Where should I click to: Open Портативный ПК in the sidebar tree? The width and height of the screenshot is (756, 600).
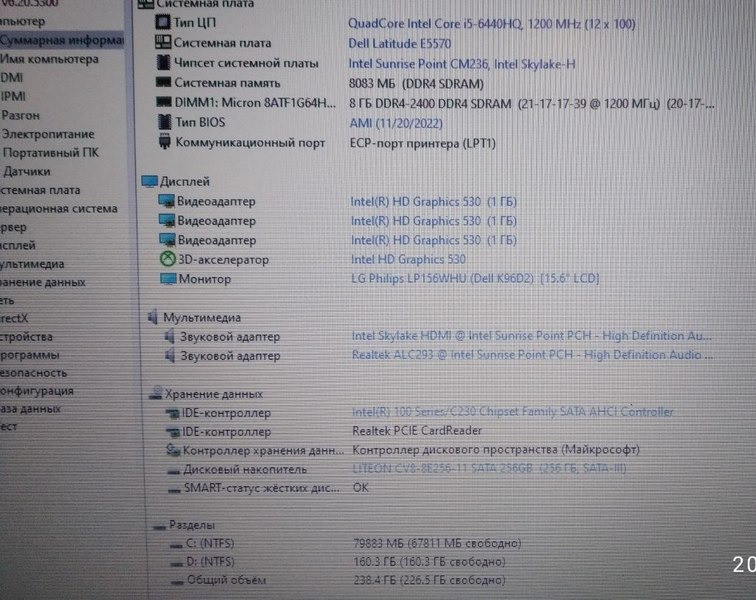51,152
